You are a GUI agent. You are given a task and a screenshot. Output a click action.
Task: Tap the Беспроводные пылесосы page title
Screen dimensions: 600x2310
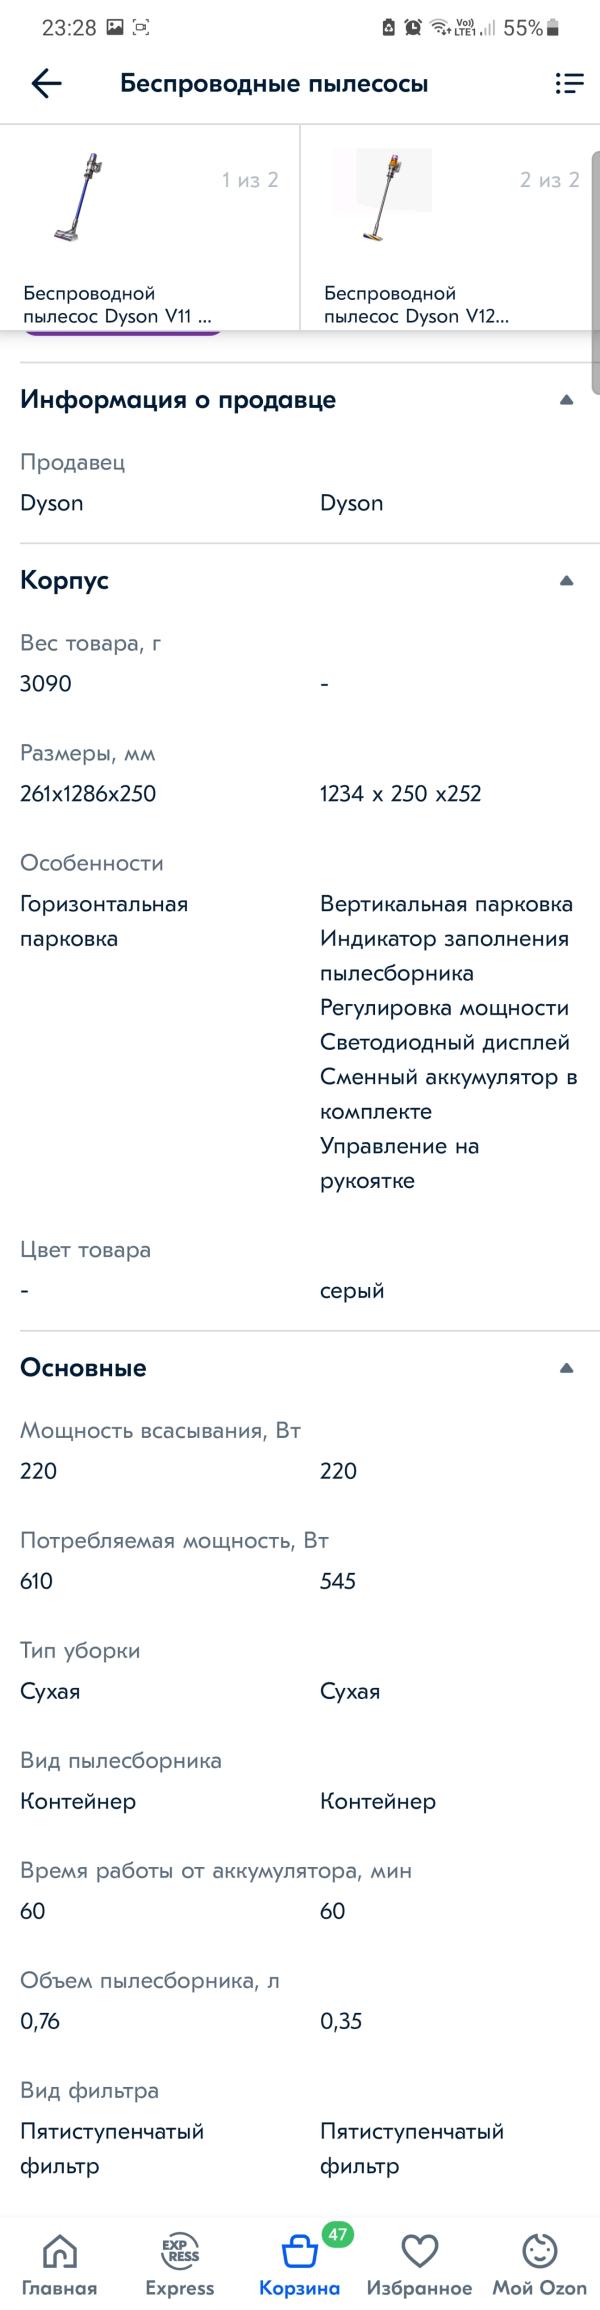tap(274, 84)
